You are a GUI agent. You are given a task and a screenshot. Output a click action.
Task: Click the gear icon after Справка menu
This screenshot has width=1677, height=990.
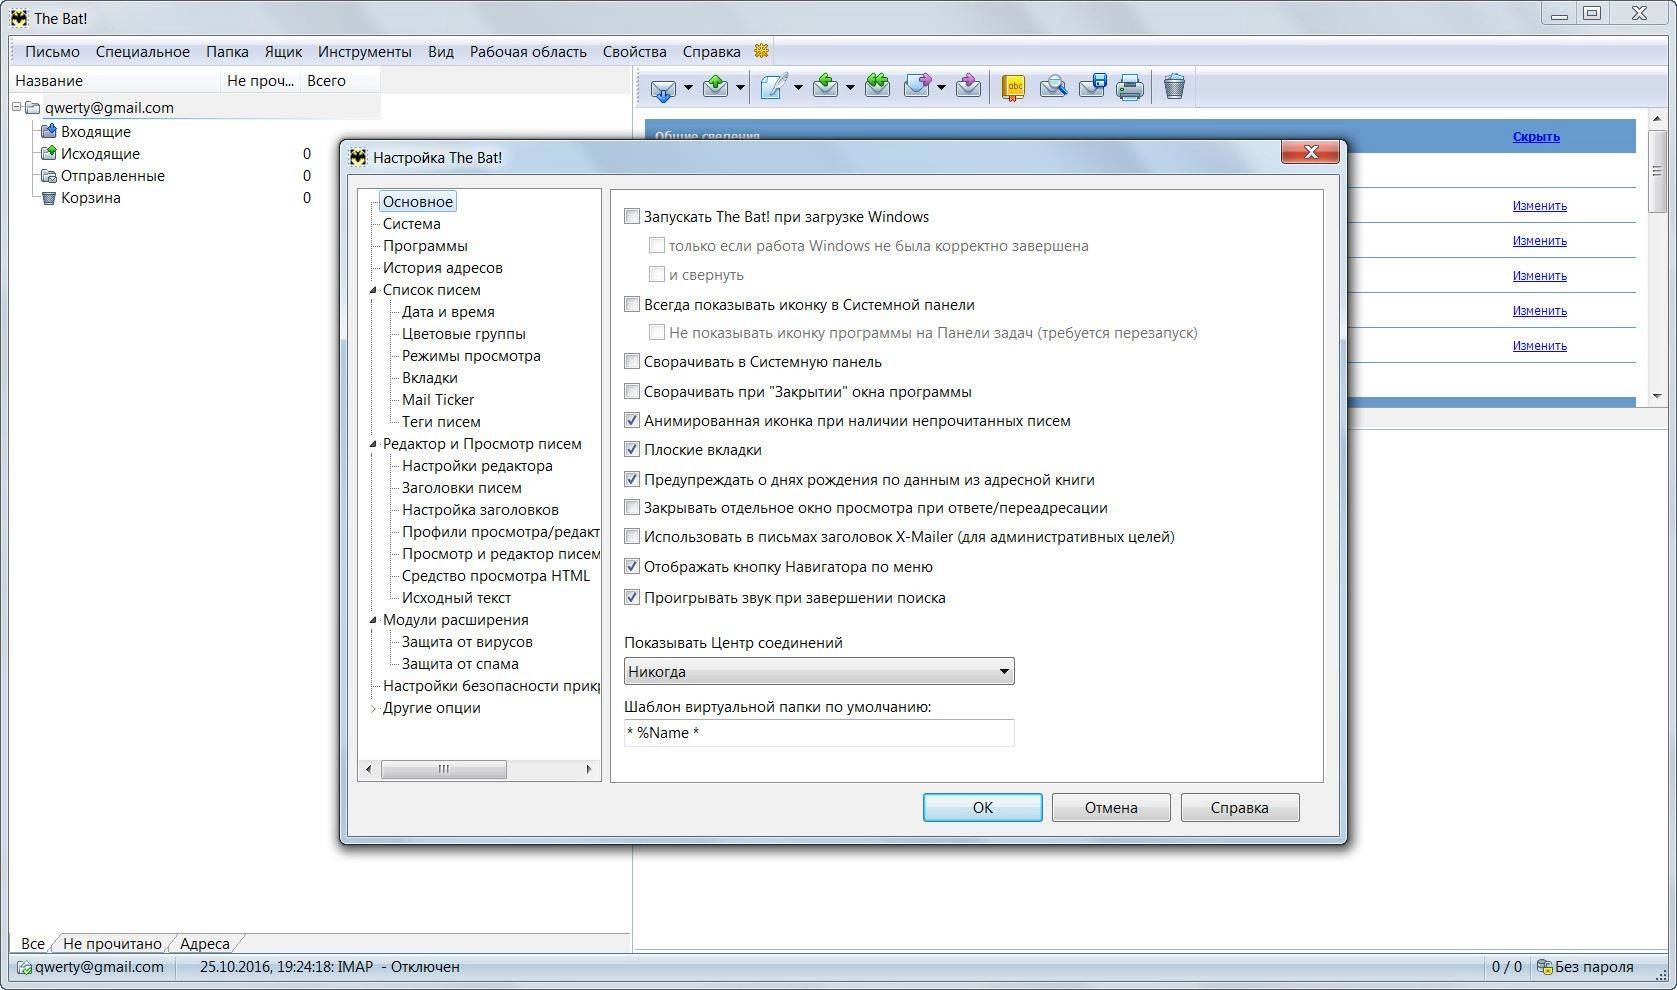[x=761, y=51]
